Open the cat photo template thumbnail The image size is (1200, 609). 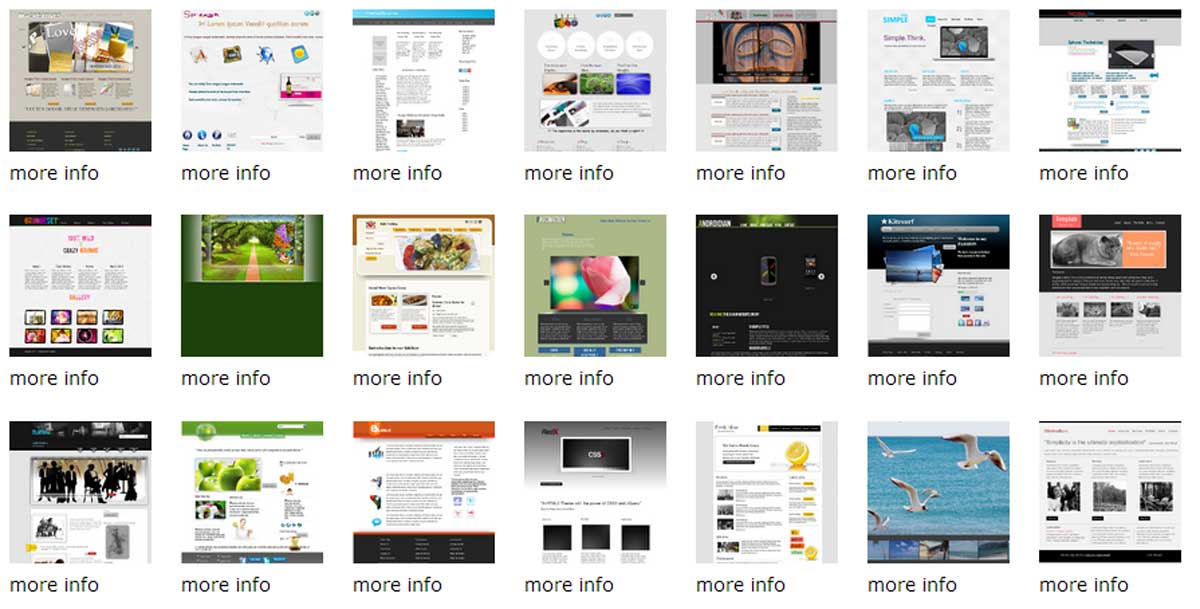(1110, 286)
